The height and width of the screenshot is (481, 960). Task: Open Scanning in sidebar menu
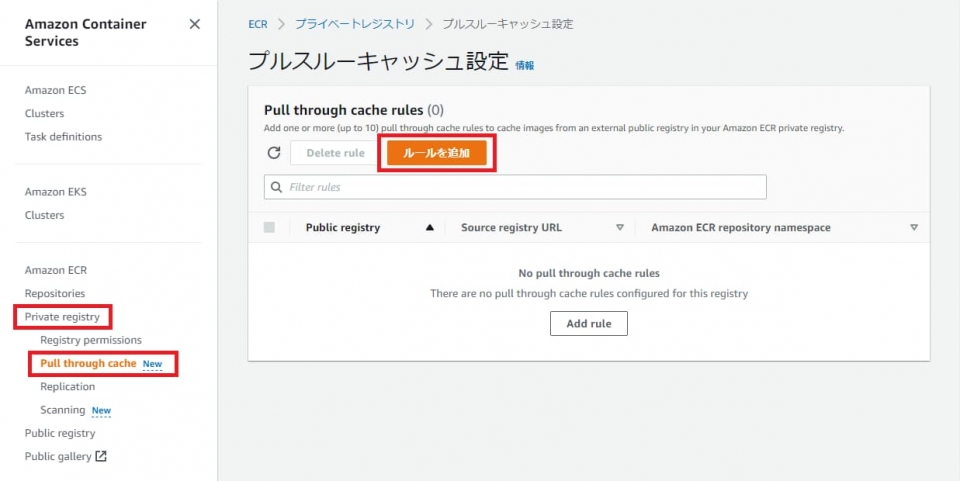[62, 409]
